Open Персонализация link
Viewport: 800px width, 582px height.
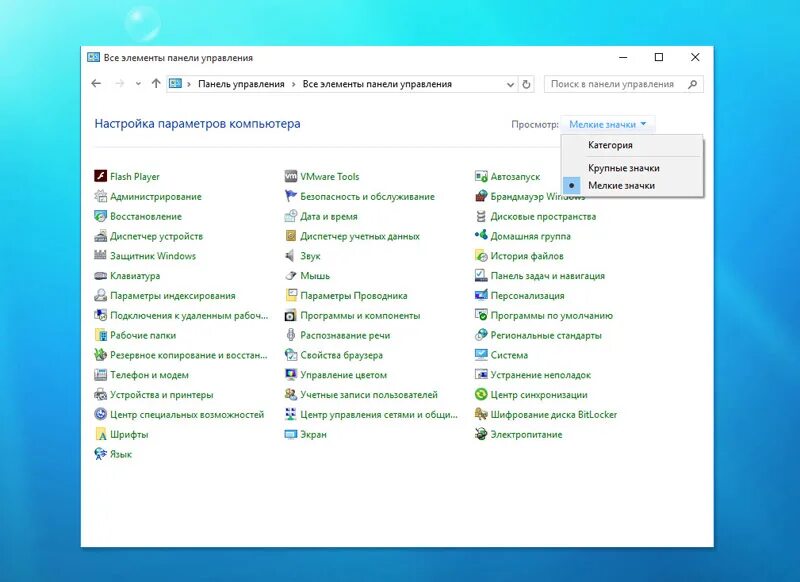click(527, 295)
